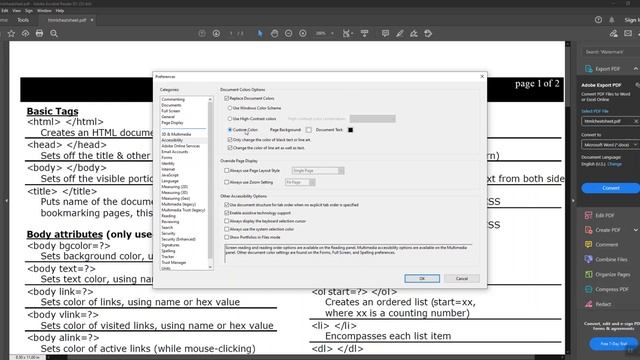Click the Free 7-Day Trial button

pos(613,344)
